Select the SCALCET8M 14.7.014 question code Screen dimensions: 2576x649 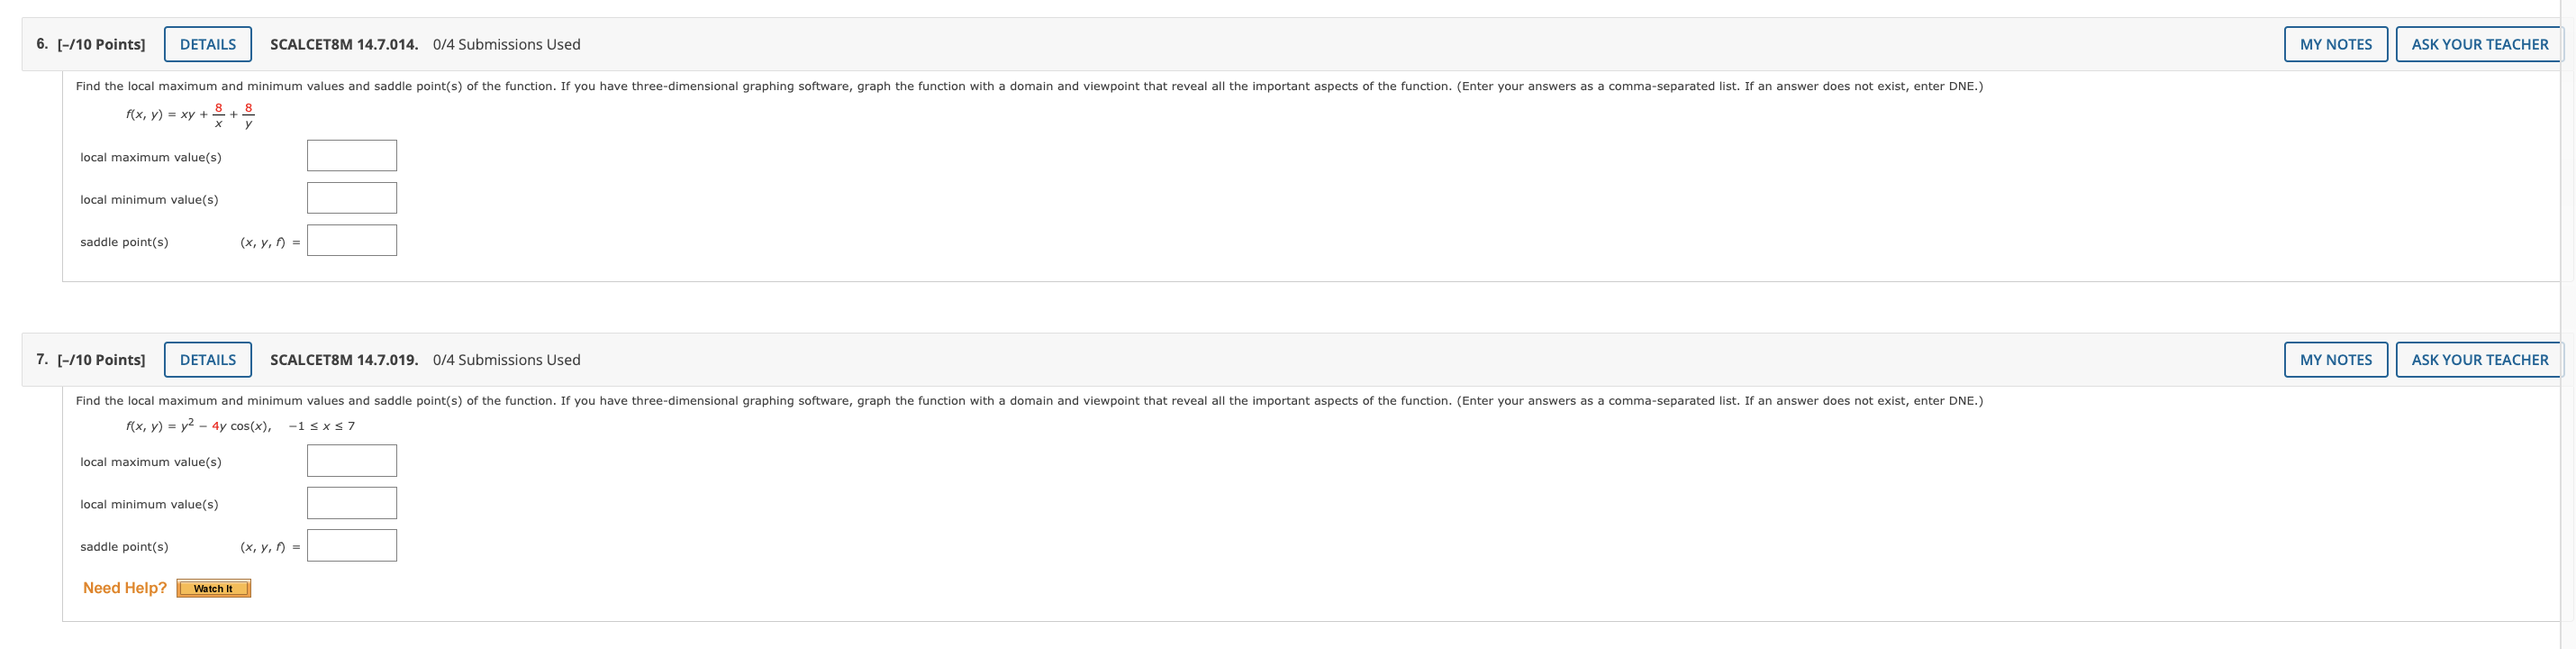coord(344,45)
